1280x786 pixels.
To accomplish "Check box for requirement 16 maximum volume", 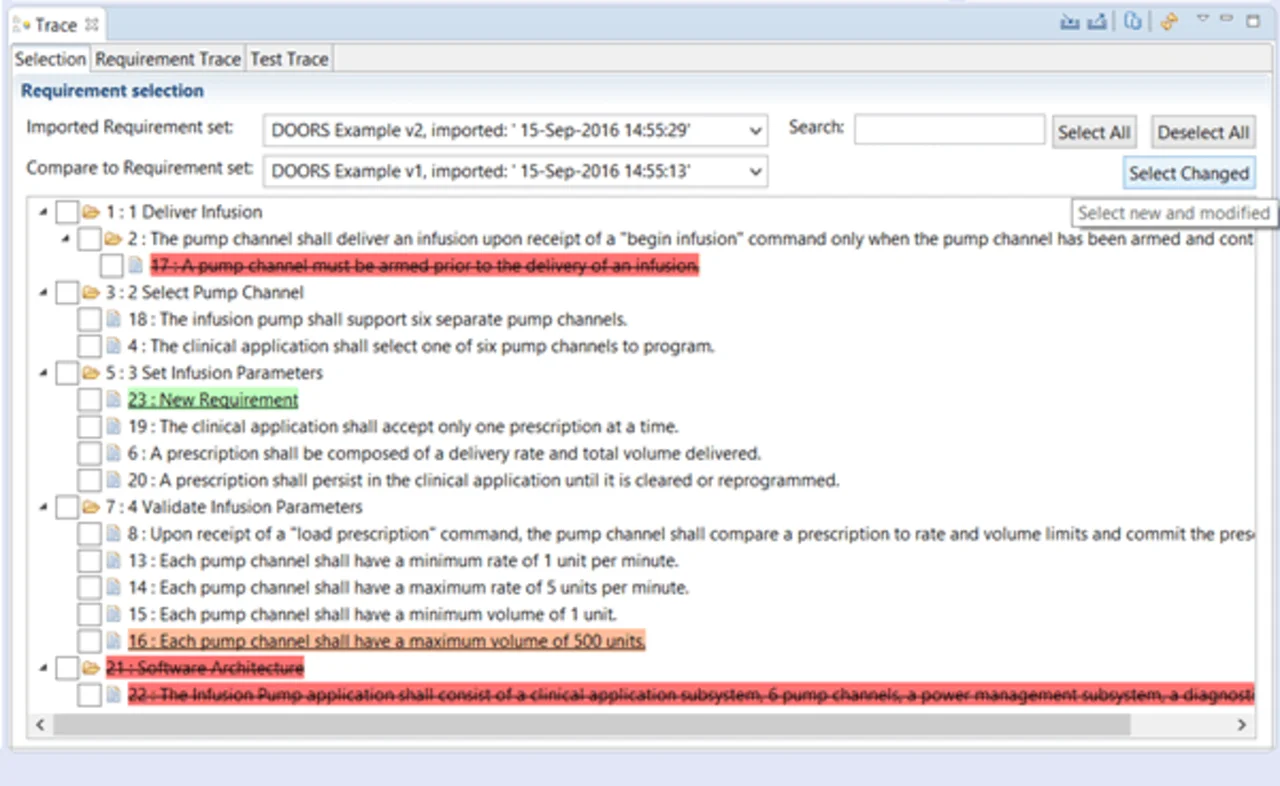I will click(89, 641).
